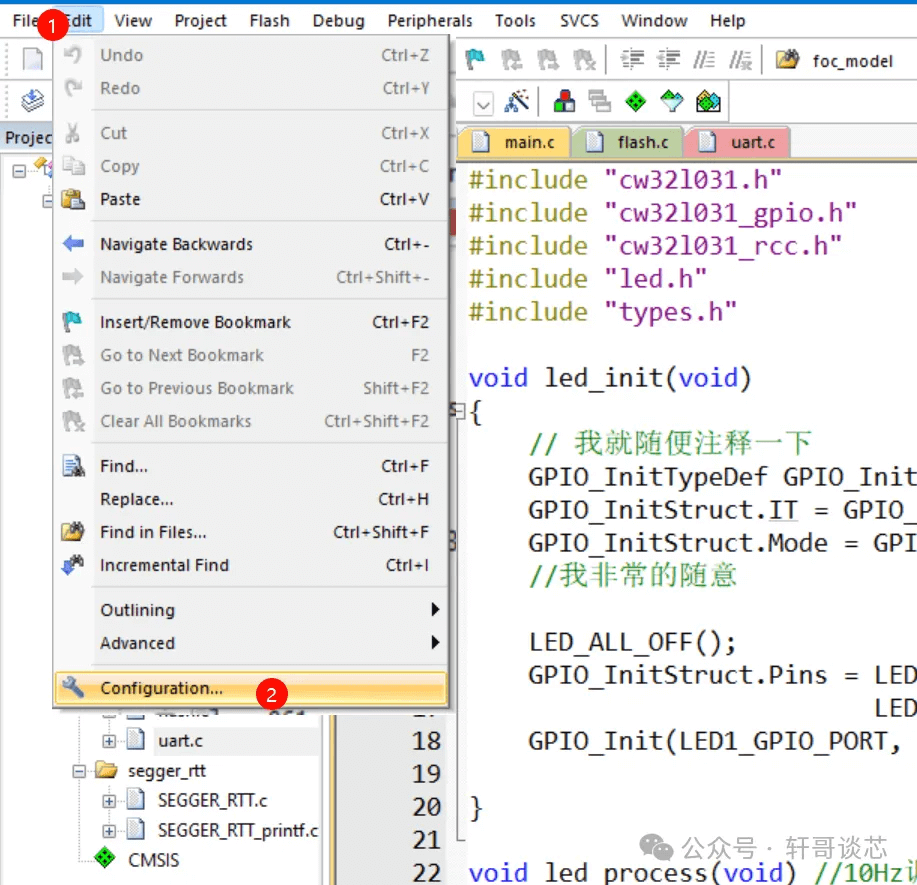Click the Options for Target magic wand icon
Image resolution: width=917 pixels, height=885 pixels.
click(x=517, y=102)
